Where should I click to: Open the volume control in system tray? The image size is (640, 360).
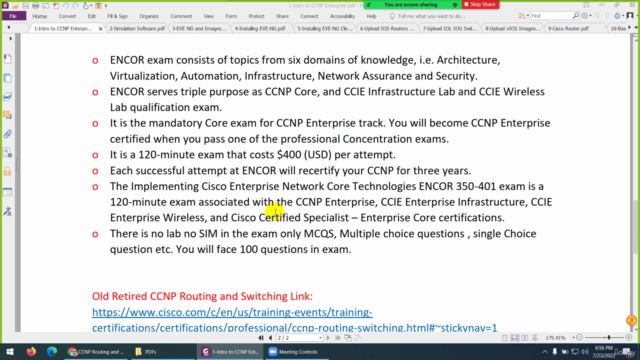[x=584, y=352]
